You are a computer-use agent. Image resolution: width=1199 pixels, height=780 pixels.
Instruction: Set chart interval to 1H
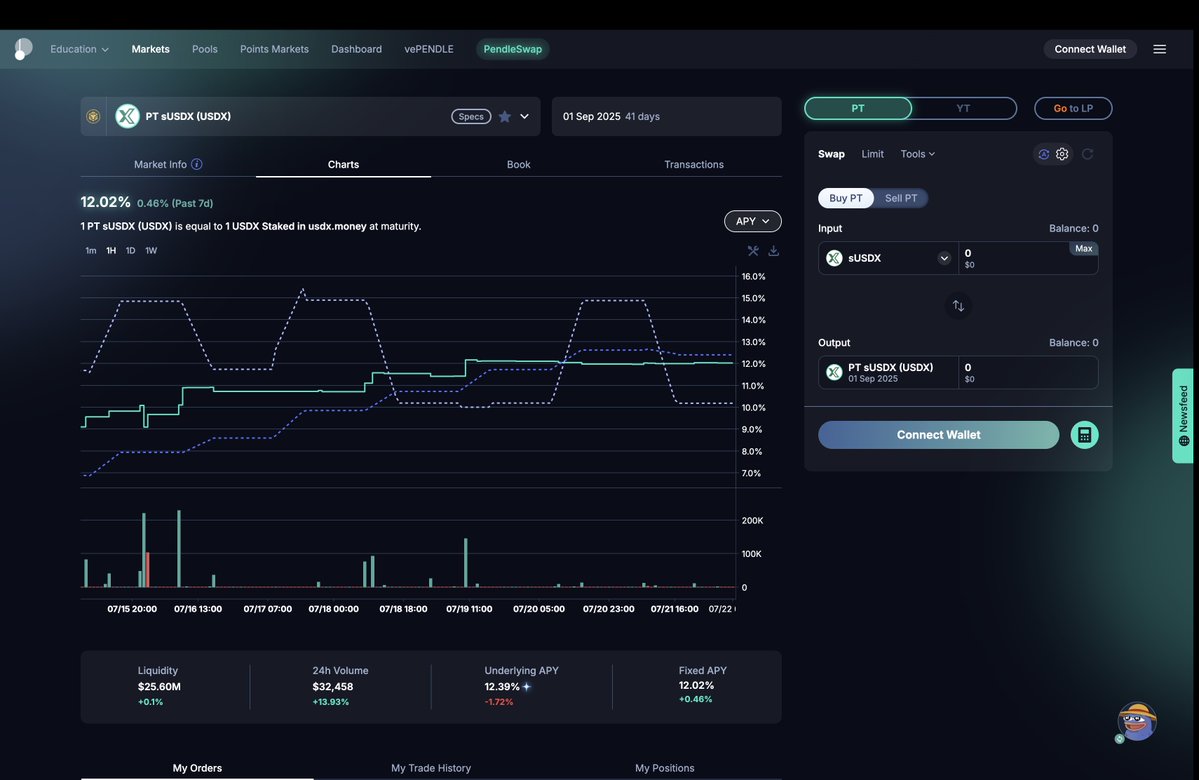point(111,251)
